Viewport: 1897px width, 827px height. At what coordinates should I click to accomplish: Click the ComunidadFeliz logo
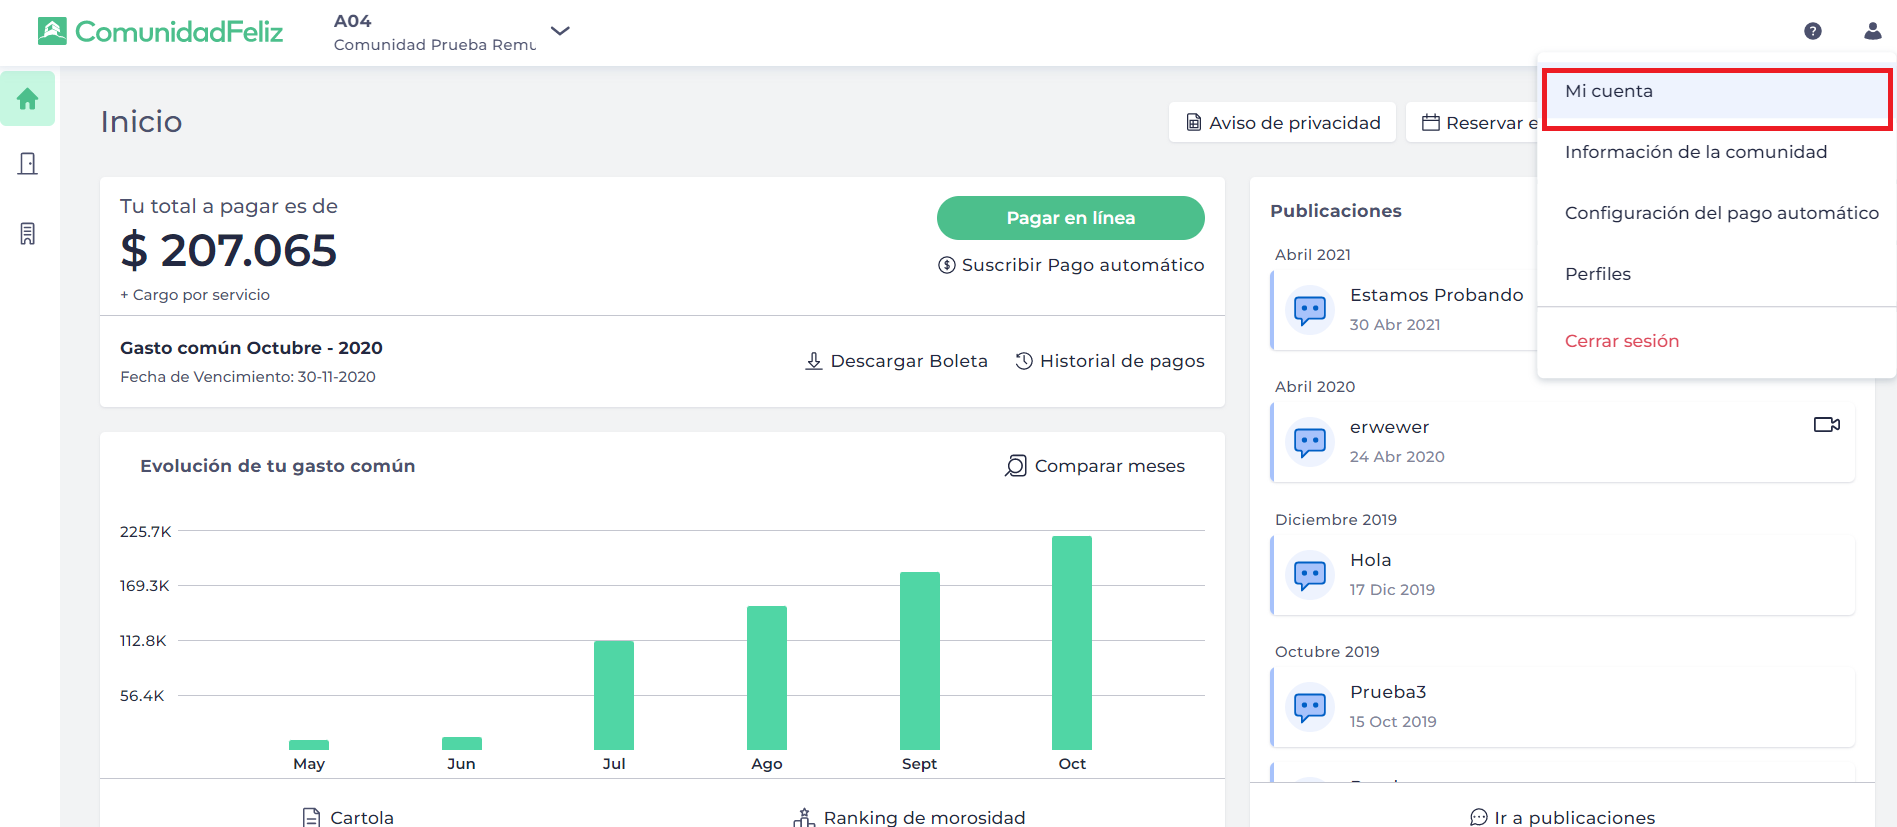(161, 32)
